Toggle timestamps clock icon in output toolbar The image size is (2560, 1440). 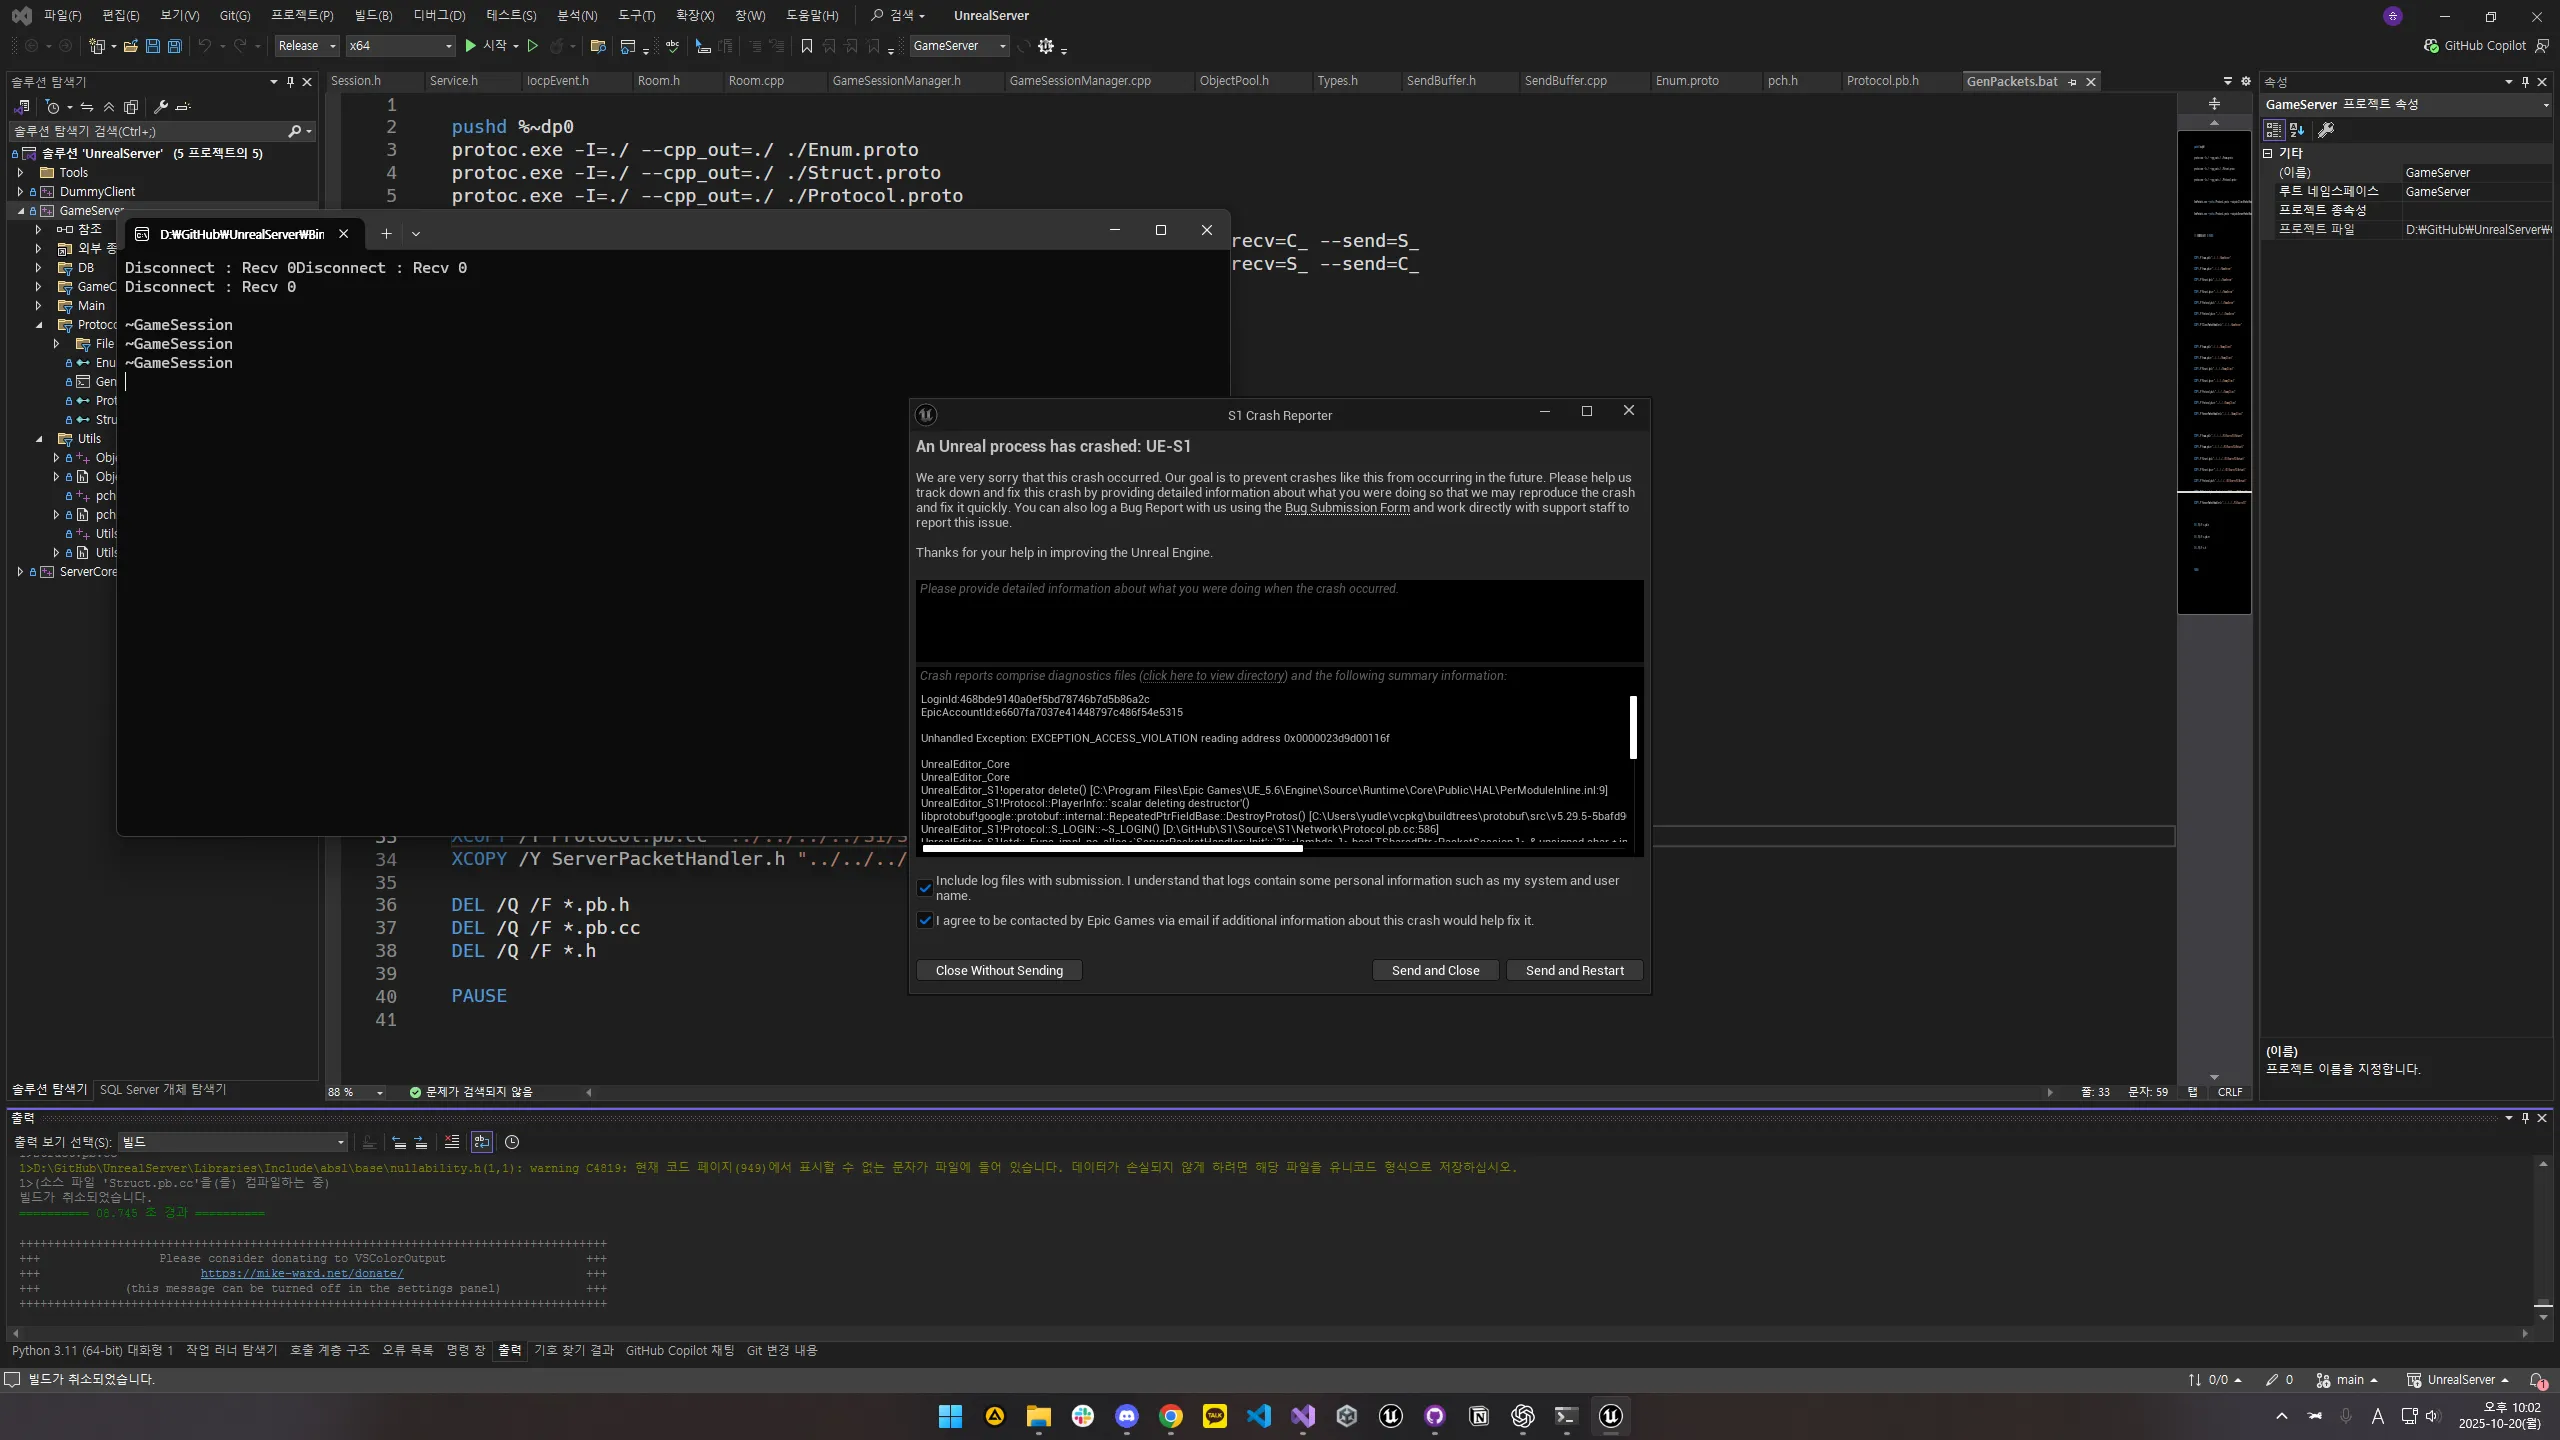(x=512, y=1142)
